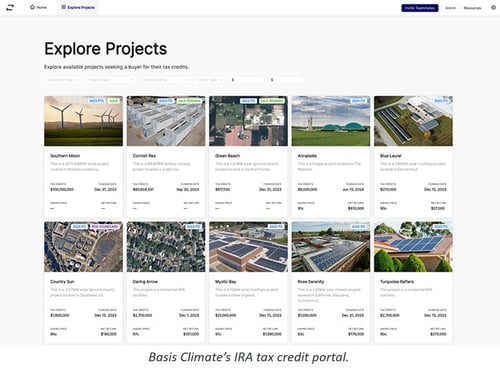Click the Explore Projects page heading
This screenshot has height=374, width=500.
106,49
